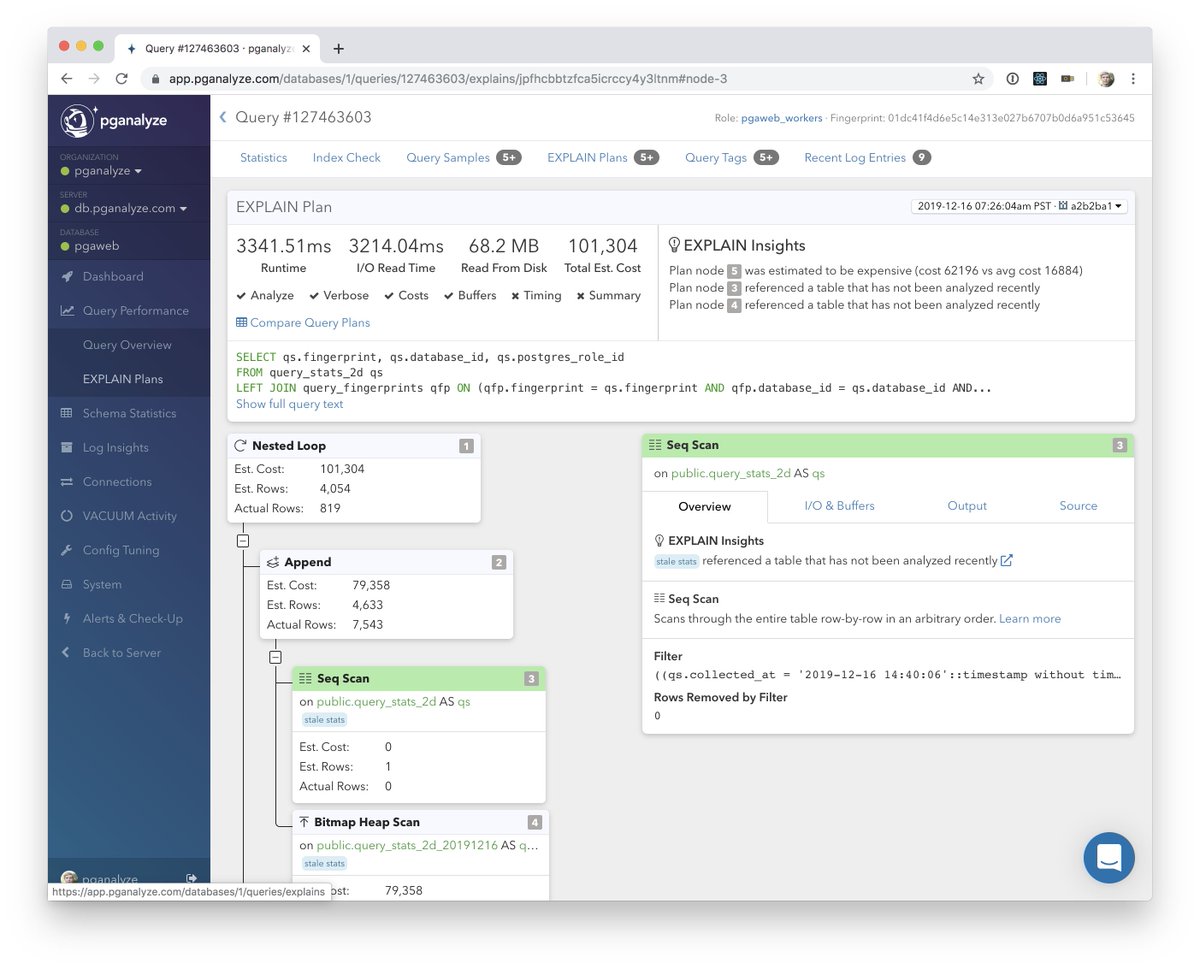Select the I/O & Buffers tab
Screen dimensions: 1200x969
point(839,506)
